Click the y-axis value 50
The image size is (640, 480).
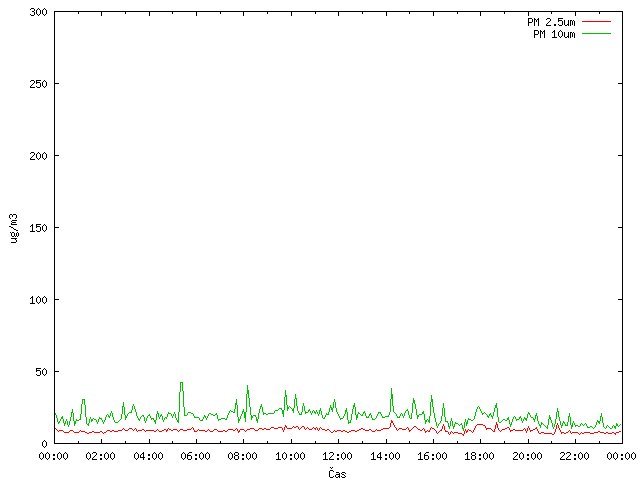41,372
